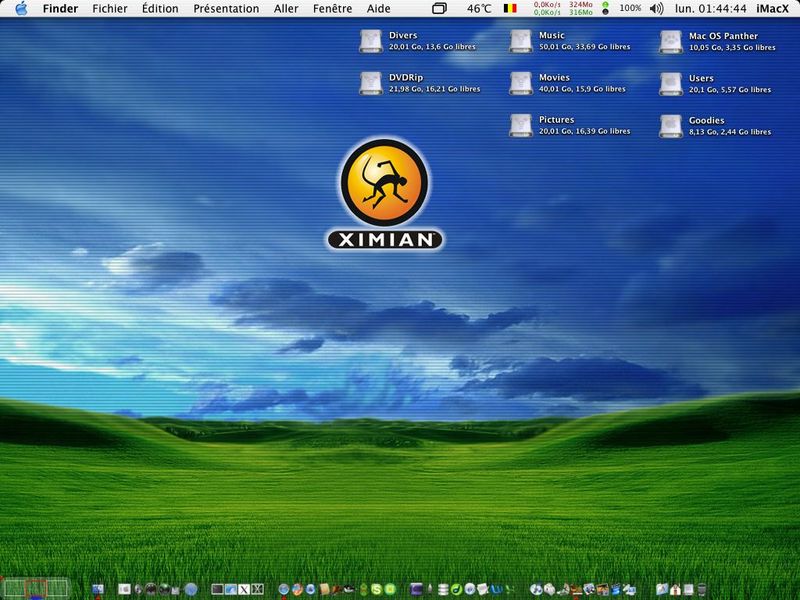Open the database cylinder stack Dock icon

(443, 589)
